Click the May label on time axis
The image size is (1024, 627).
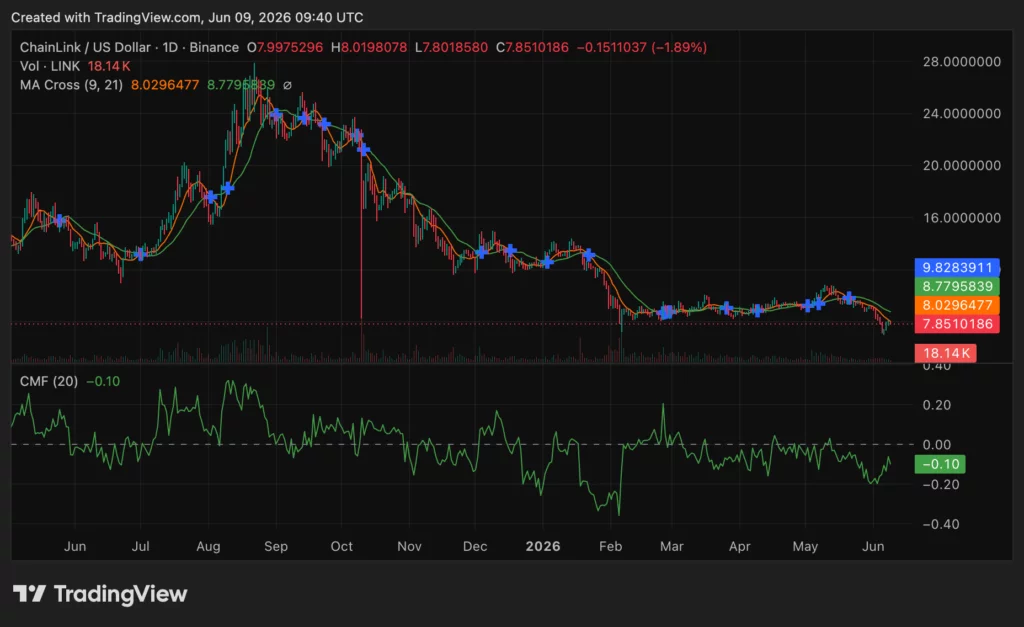[x=805, y=547]
